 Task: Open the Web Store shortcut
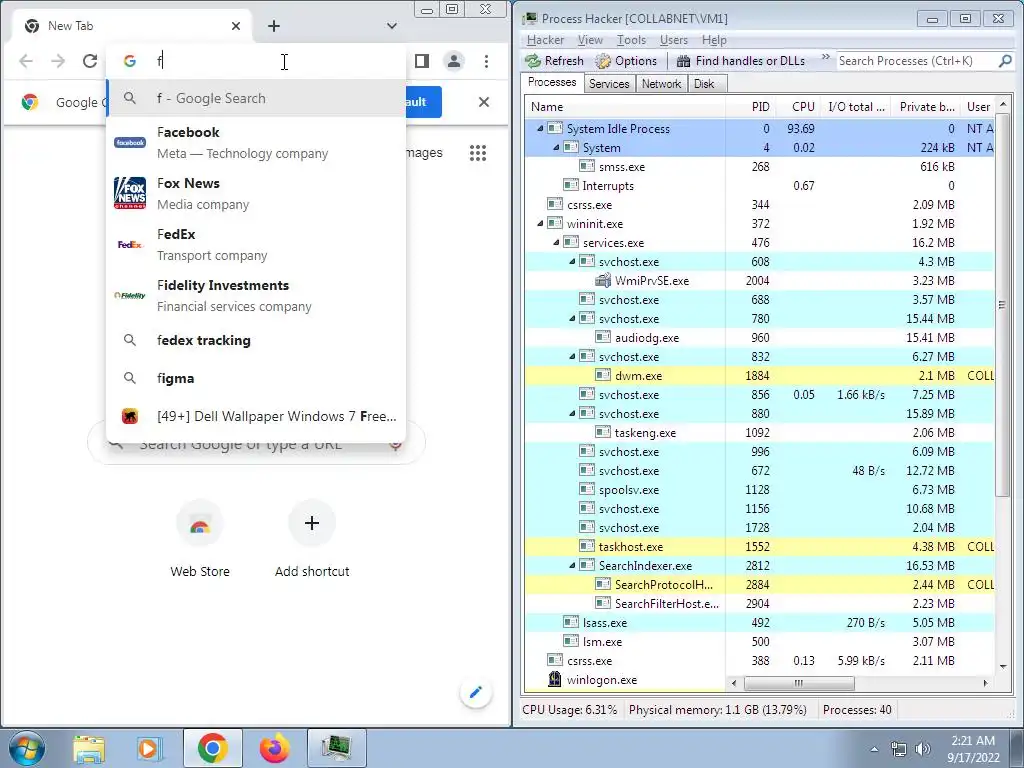200,539
